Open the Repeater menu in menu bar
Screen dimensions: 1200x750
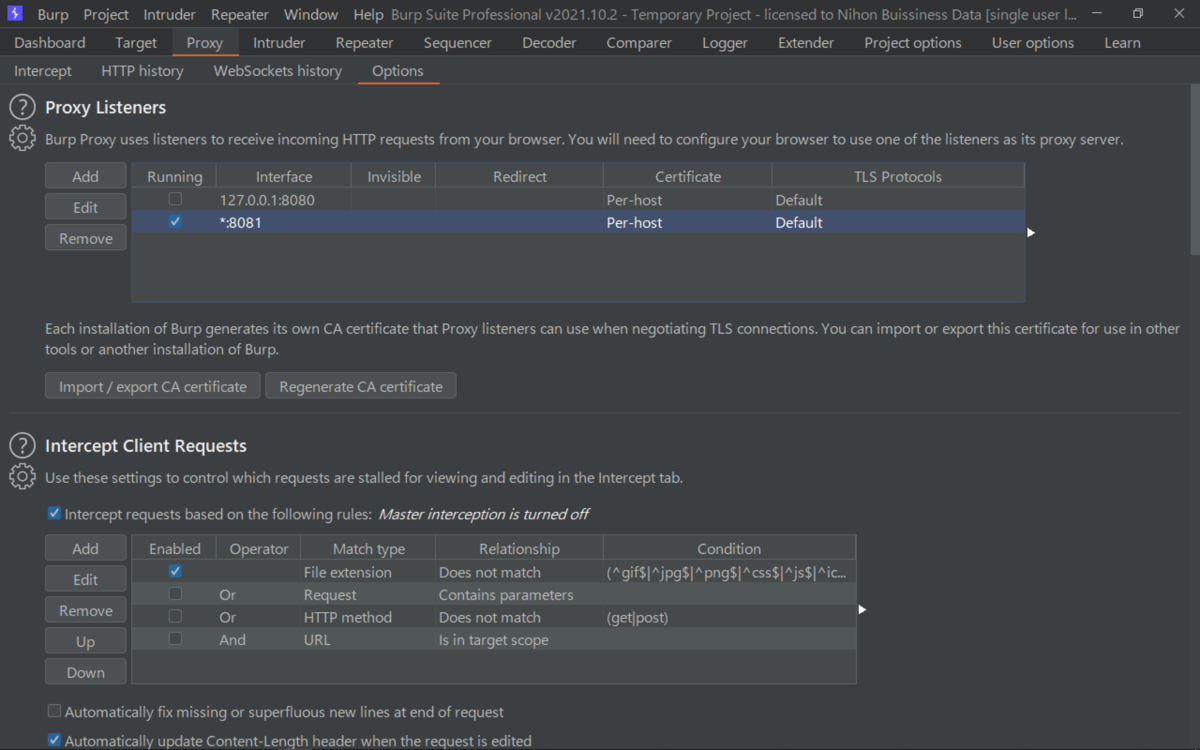240,14
